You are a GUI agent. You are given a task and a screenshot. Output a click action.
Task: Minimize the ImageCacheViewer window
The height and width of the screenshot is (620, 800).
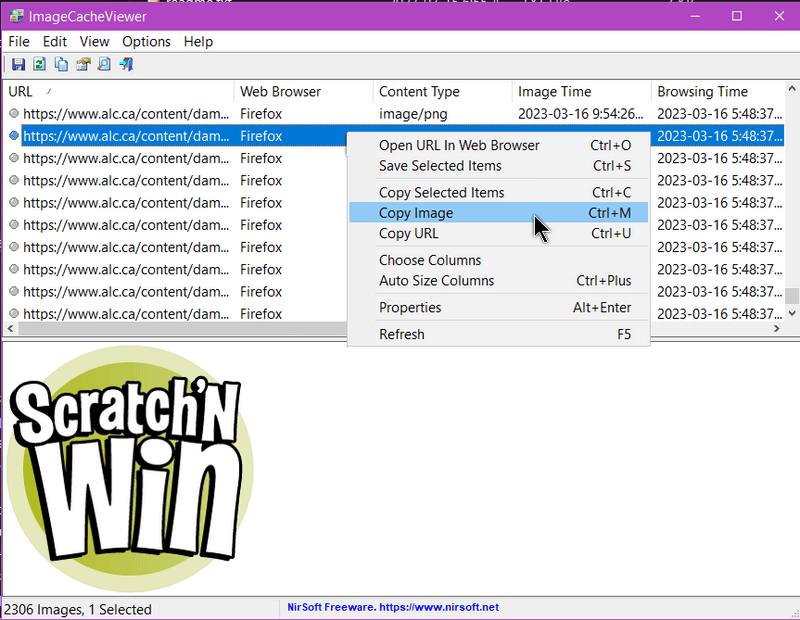pos(695,16)
